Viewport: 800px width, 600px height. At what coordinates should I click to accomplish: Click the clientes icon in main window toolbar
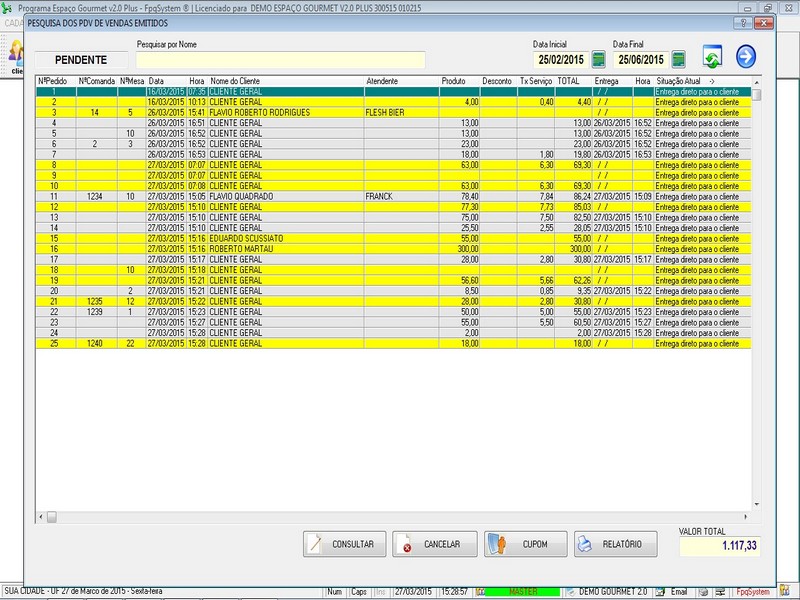point(16,57)
